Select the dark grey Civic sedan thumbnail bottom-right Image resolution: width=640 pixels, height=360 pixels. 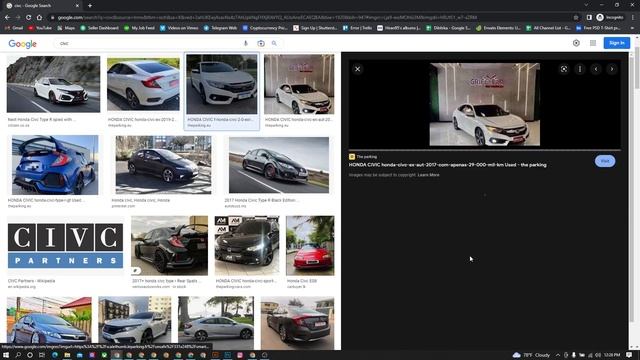[297, 322]
